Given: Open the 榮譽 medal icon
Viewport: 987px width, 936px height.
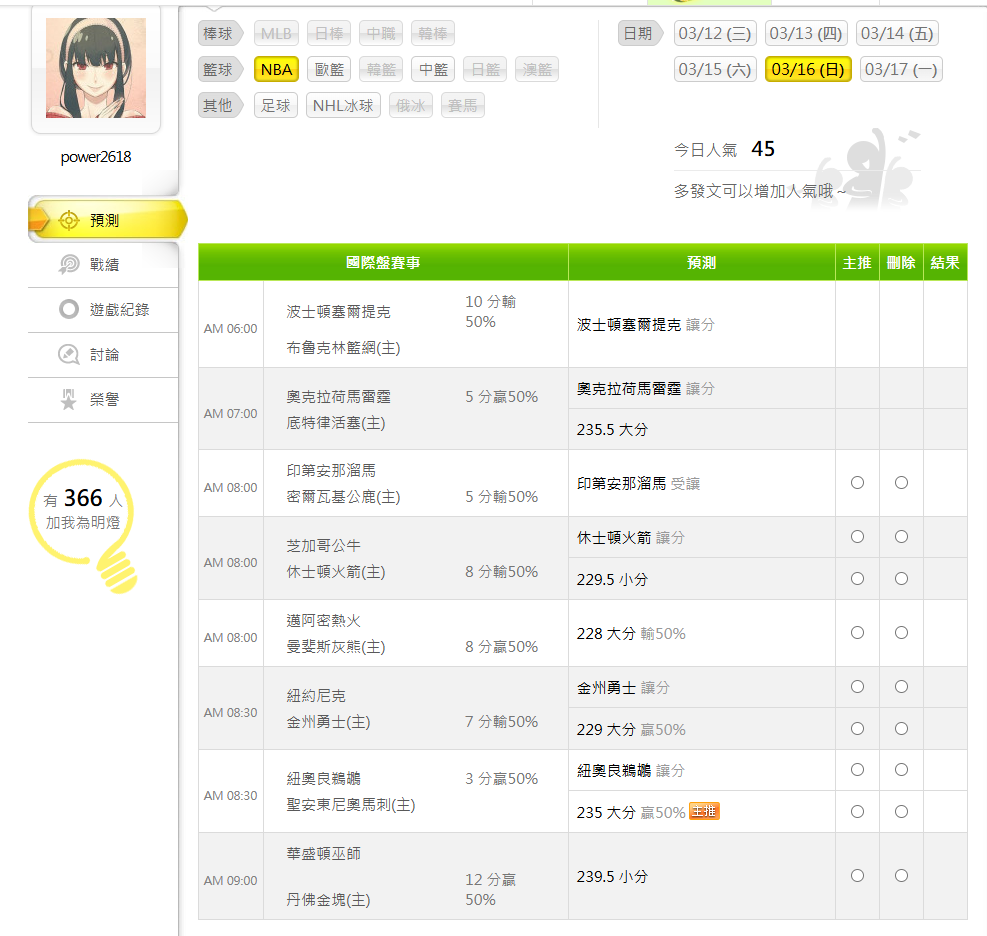Looking at the screenshot, I should [x=69, y=399].
